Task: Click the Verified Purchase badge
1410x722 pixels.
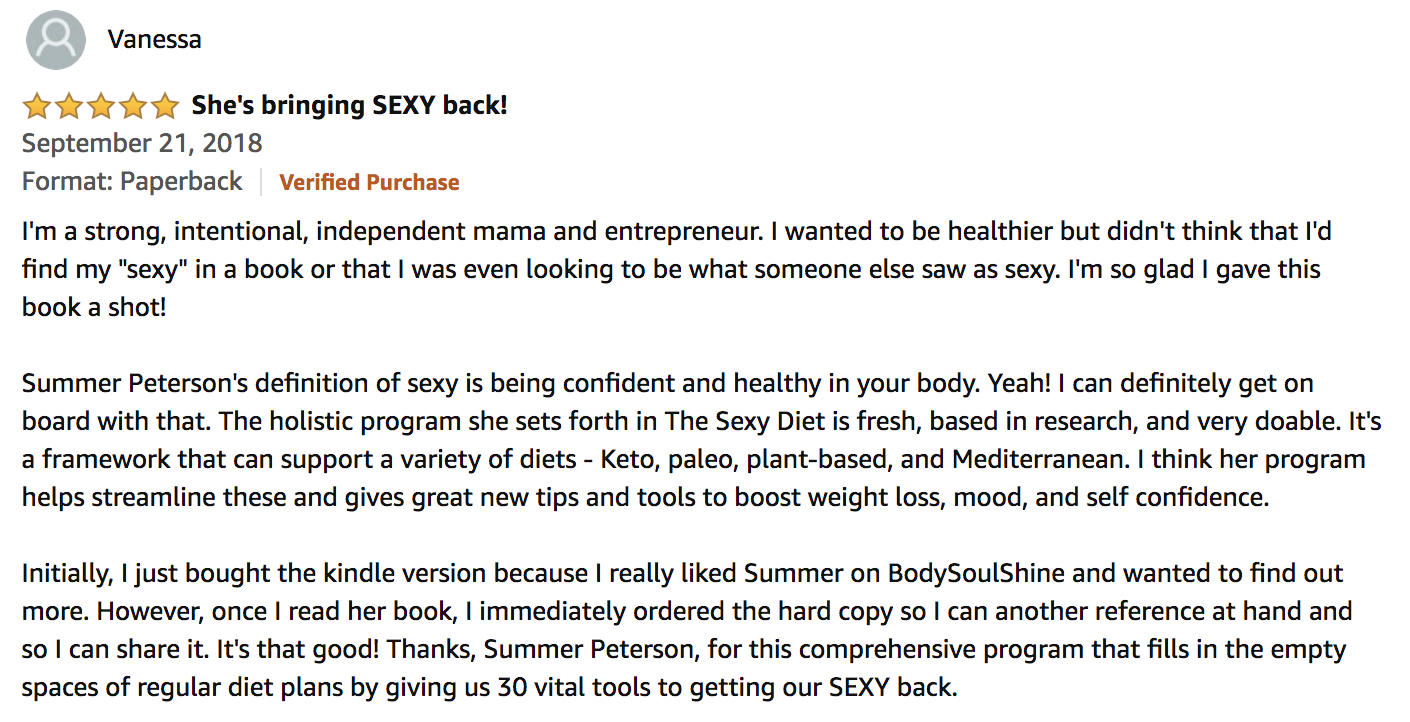Action: point(369,182)
